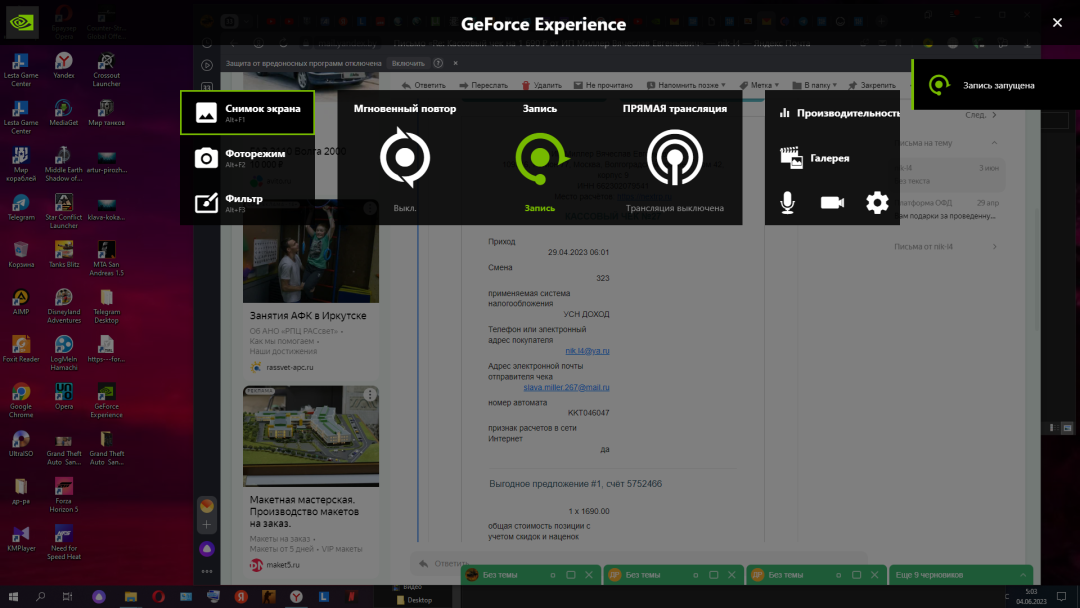
Task: Click the taskbar search magnifier icon
Action: pos(41,597)
